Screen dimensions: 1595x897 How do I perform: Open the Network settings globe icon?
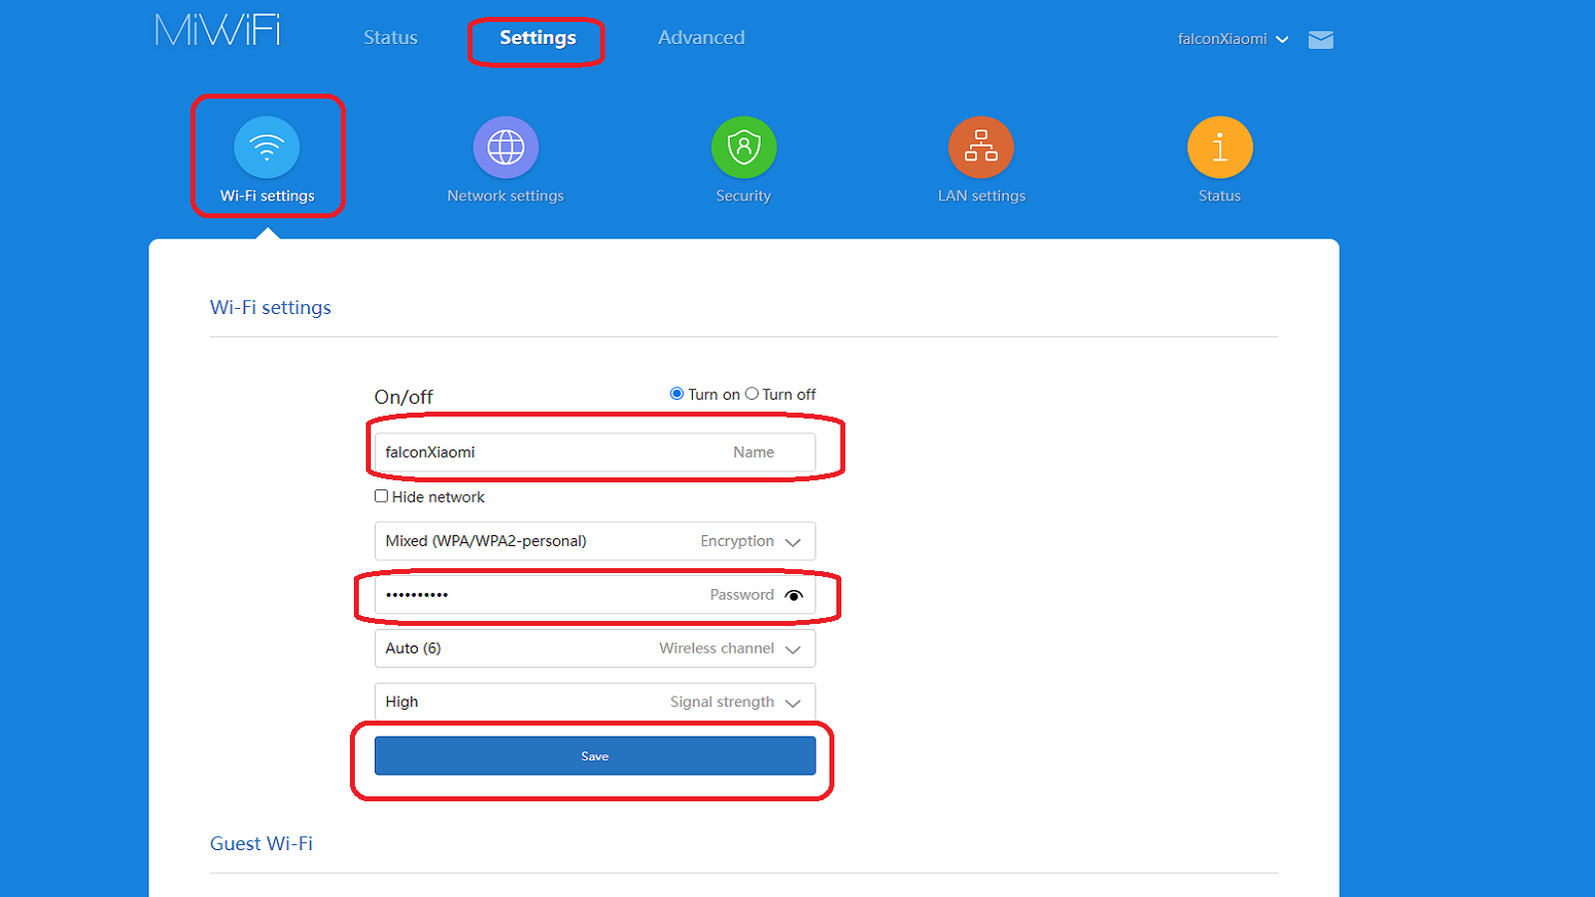(505, 148)
